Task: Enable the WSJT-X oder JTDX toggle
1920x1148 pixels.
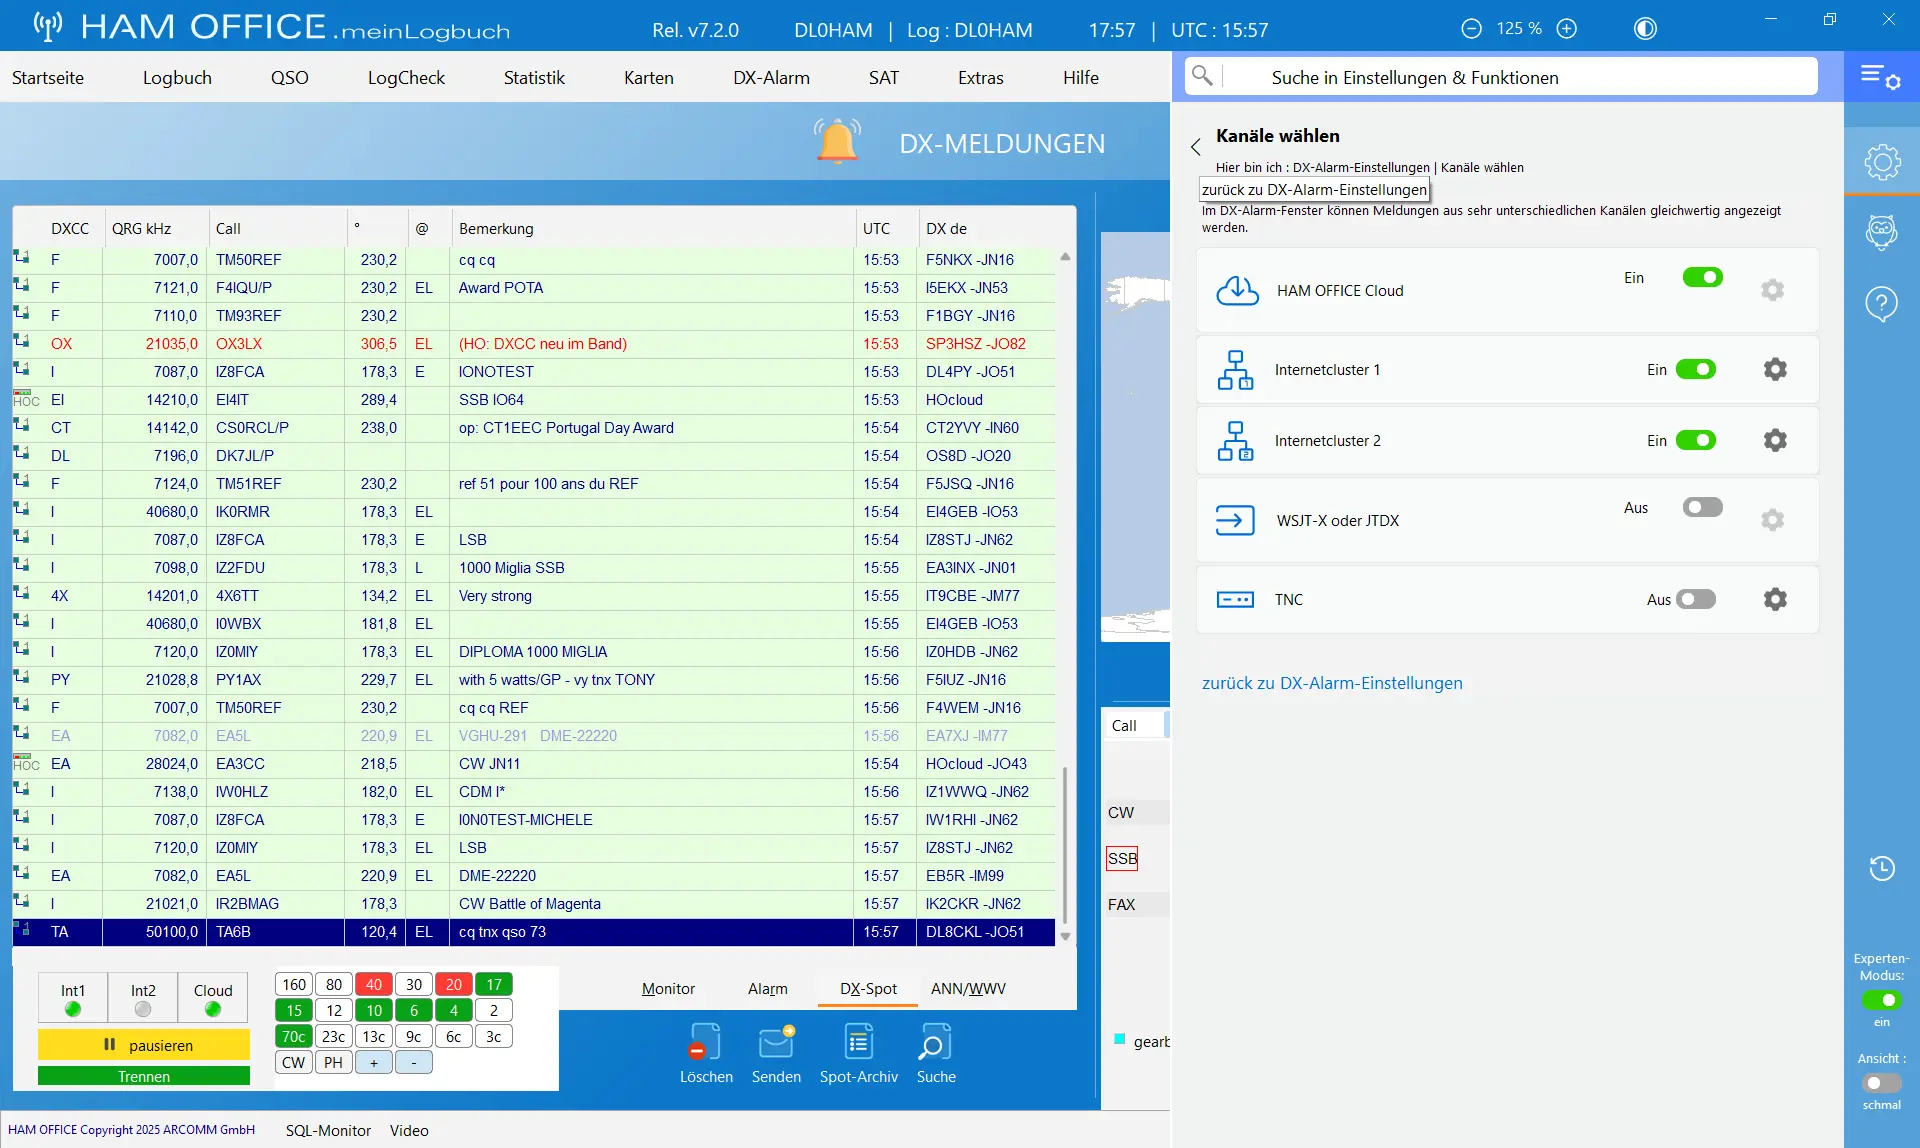Action: [x=1702, y=507]
